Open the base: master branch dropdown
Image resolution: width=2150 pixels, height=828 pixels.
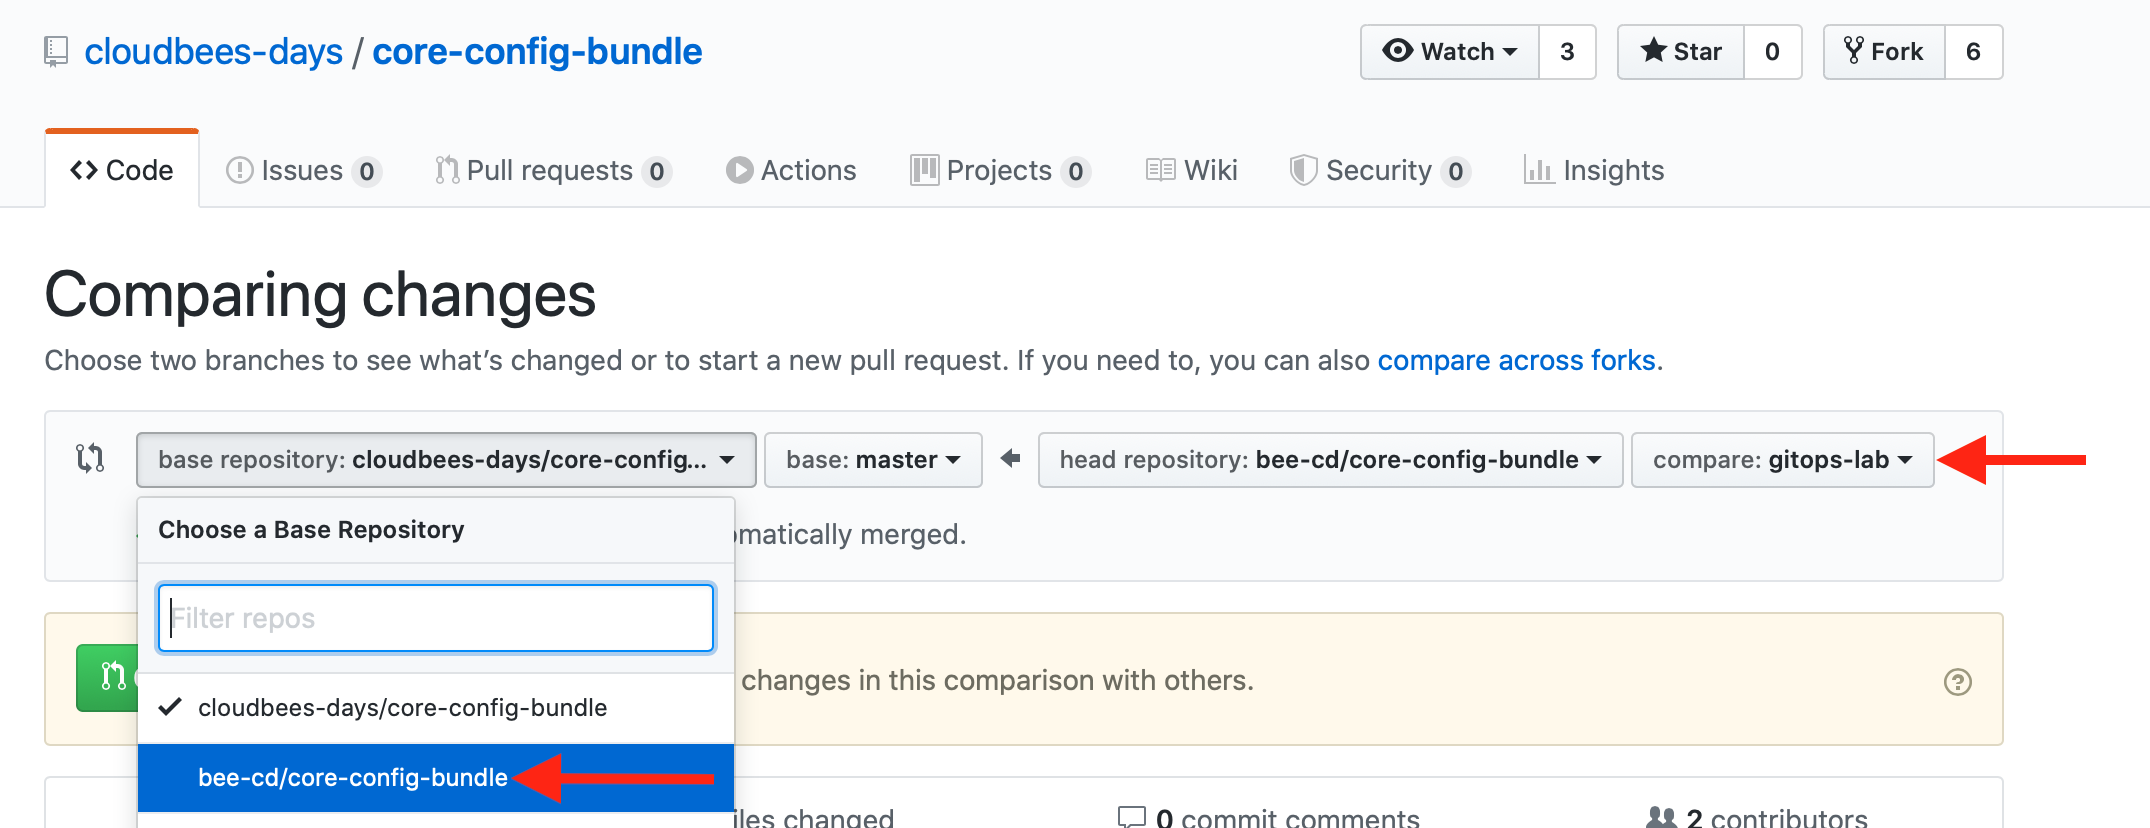(873, 460)
